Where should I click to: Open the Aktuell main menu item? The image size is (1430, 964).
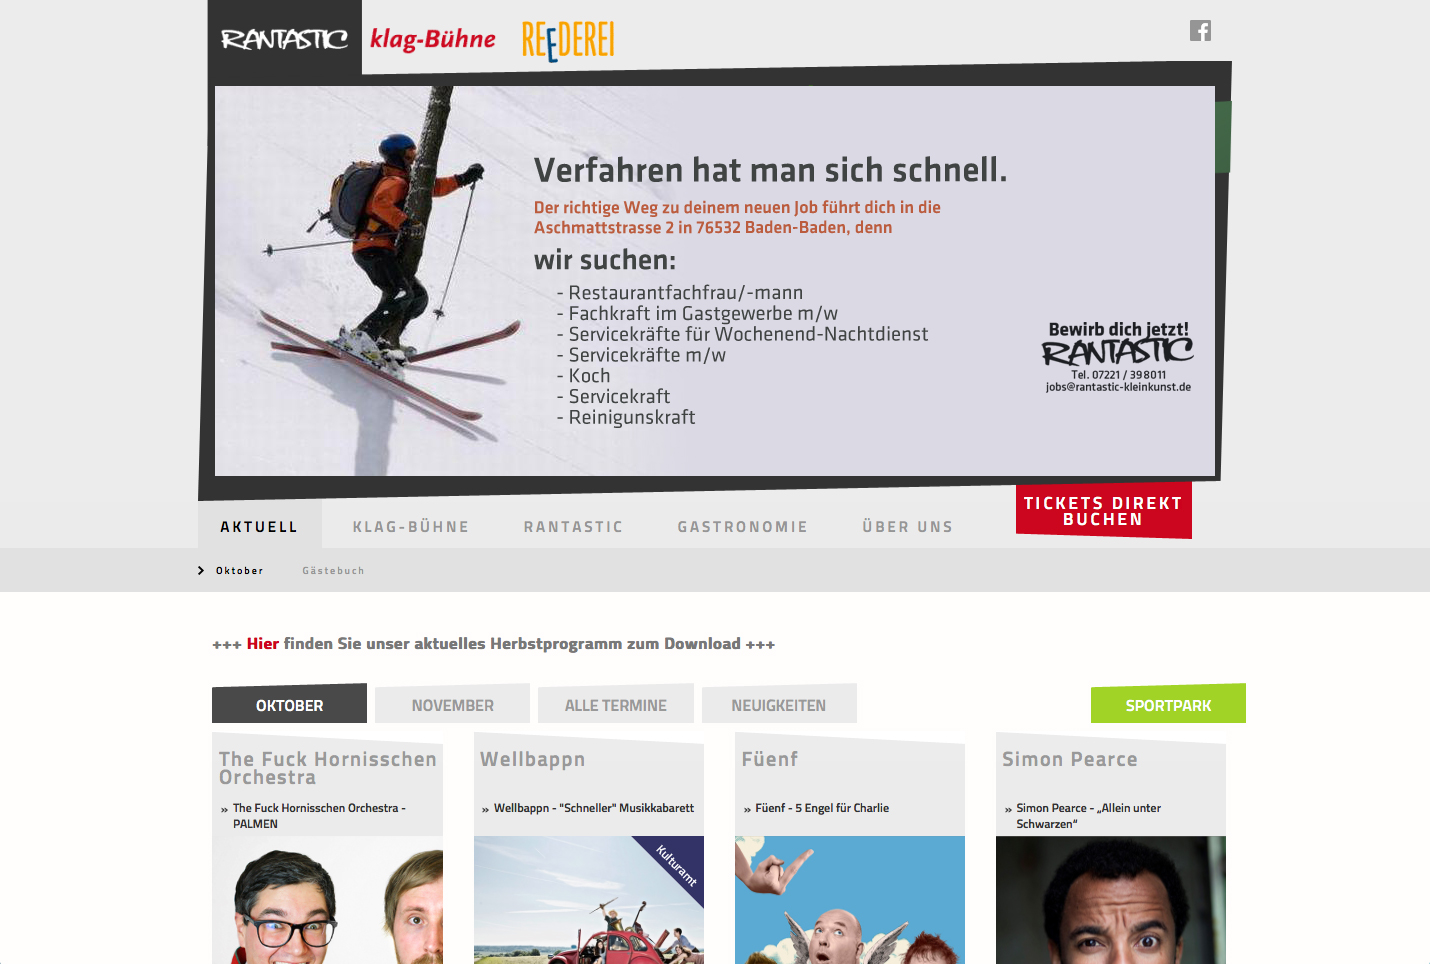click(259, 527)
